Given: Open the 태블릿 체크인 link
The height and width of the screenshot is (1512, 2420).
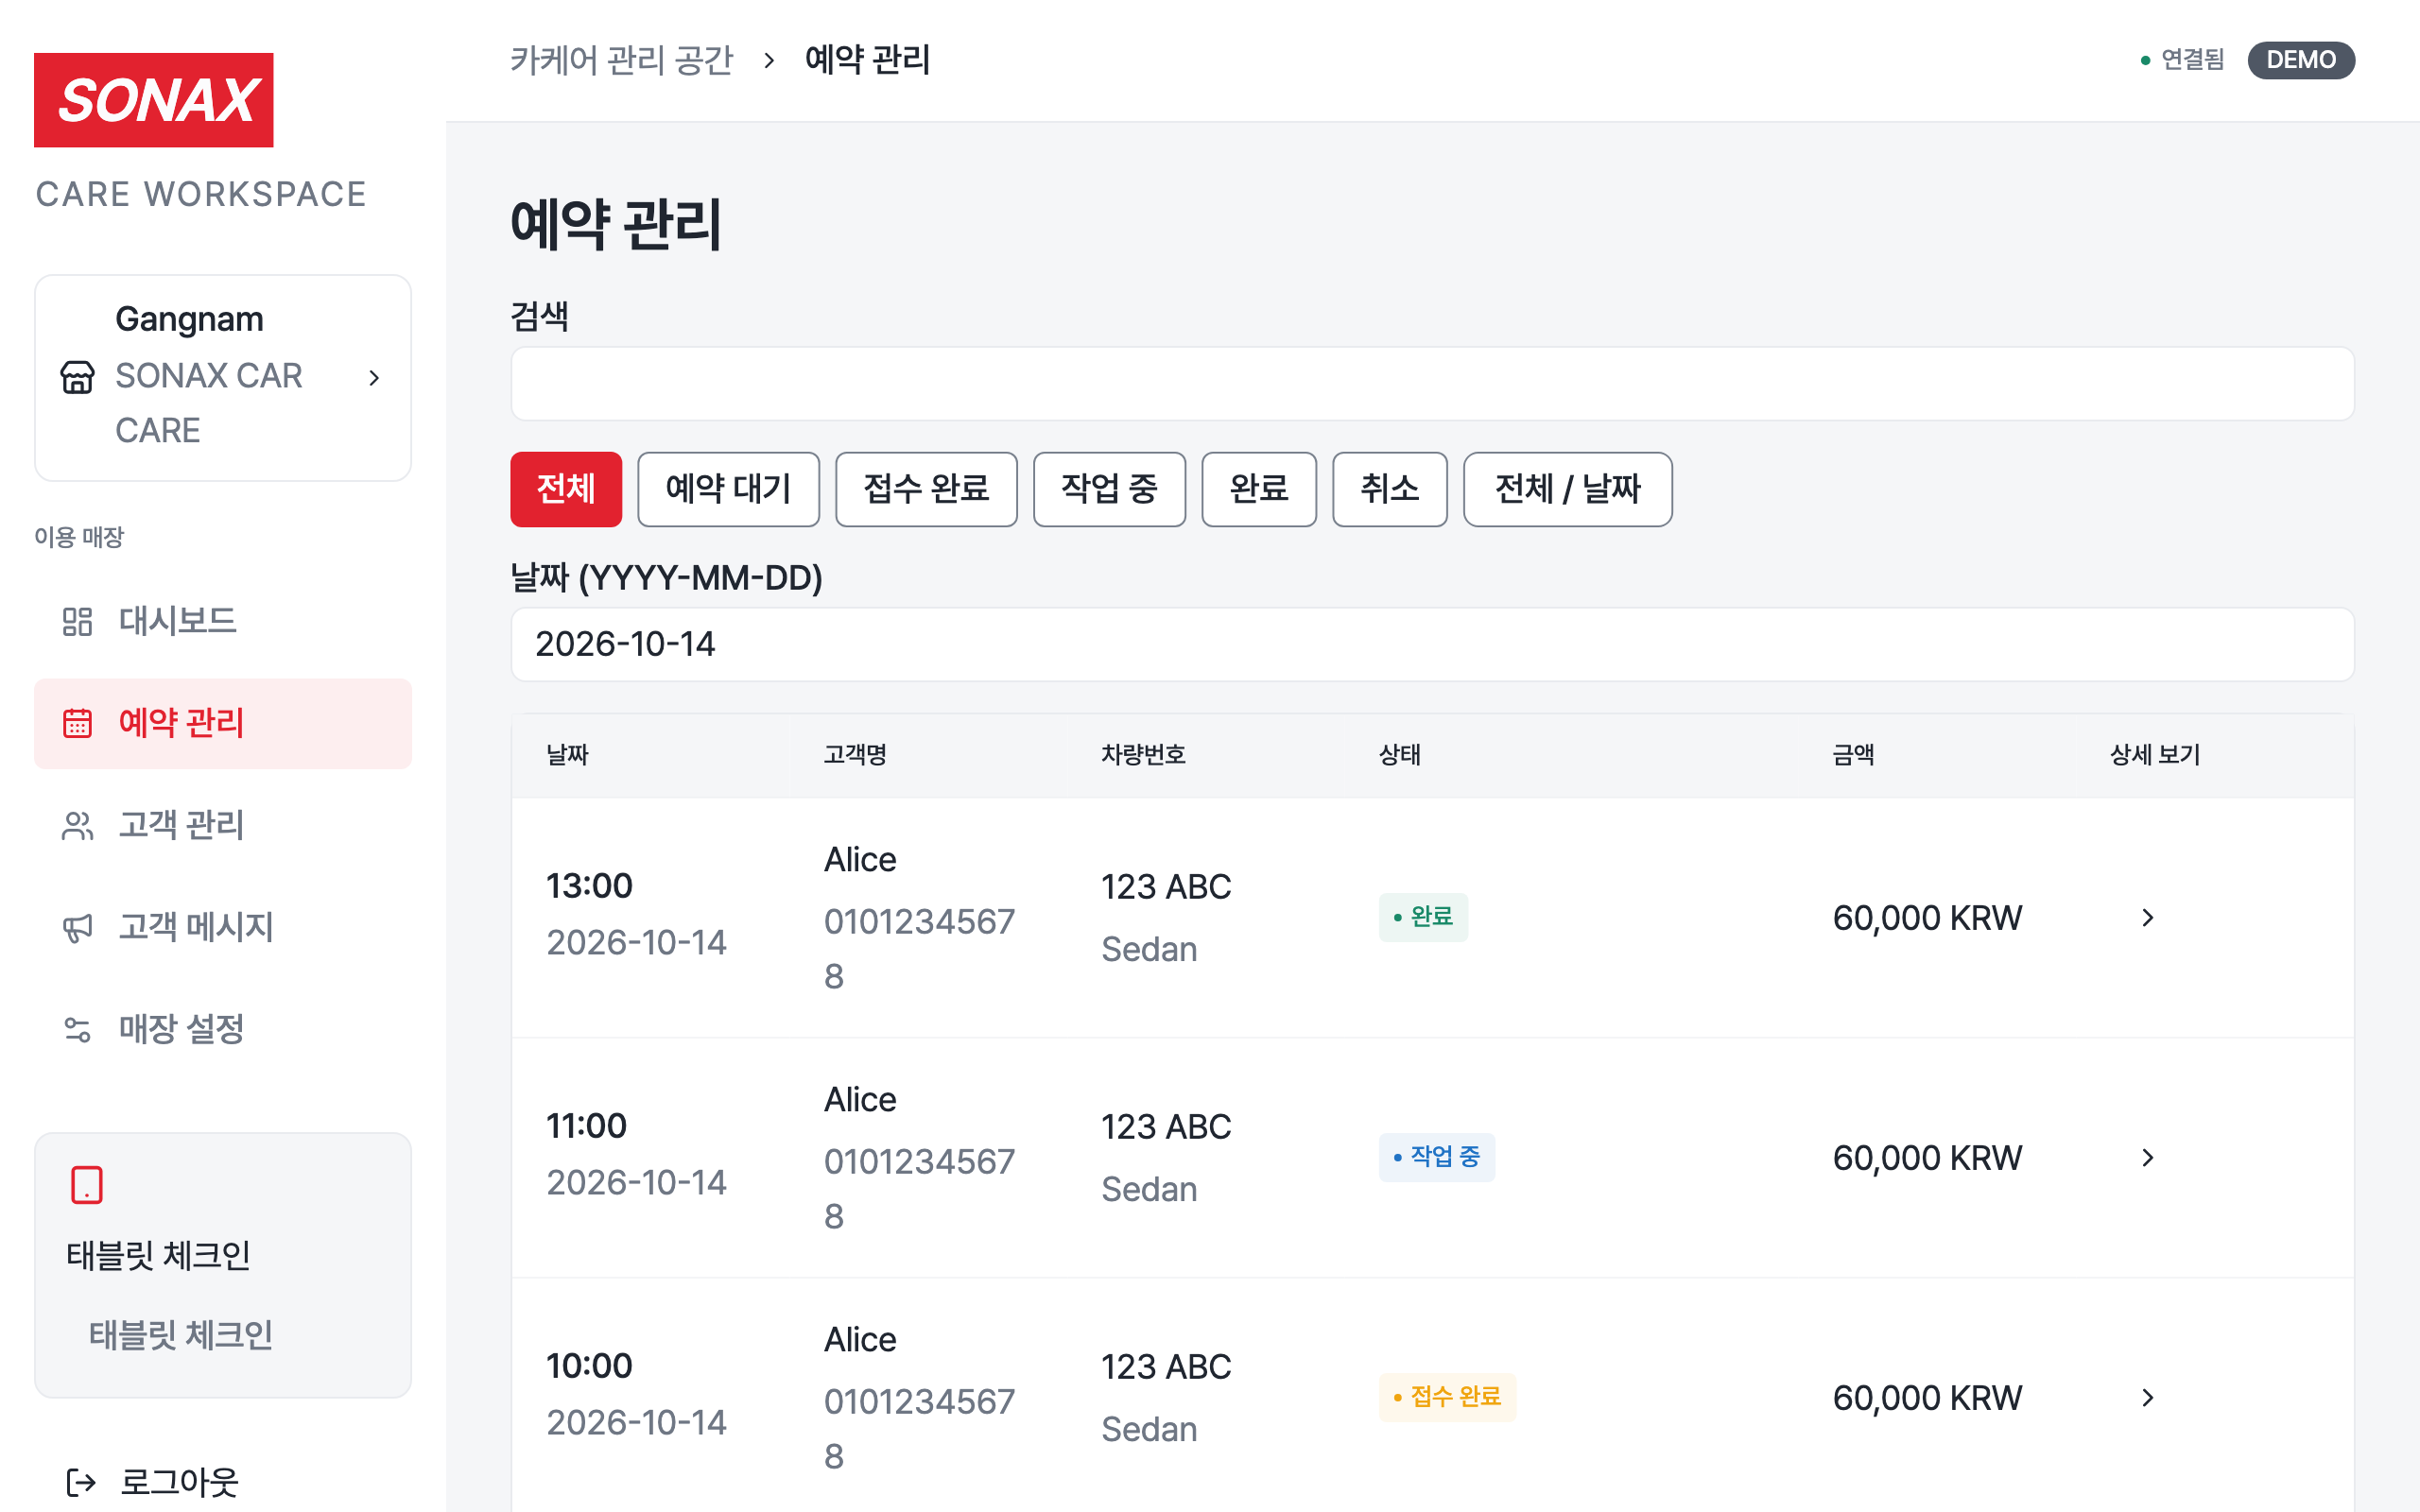Looking at the screenshot, I should pyautogui.click(x=181, y=1335).
